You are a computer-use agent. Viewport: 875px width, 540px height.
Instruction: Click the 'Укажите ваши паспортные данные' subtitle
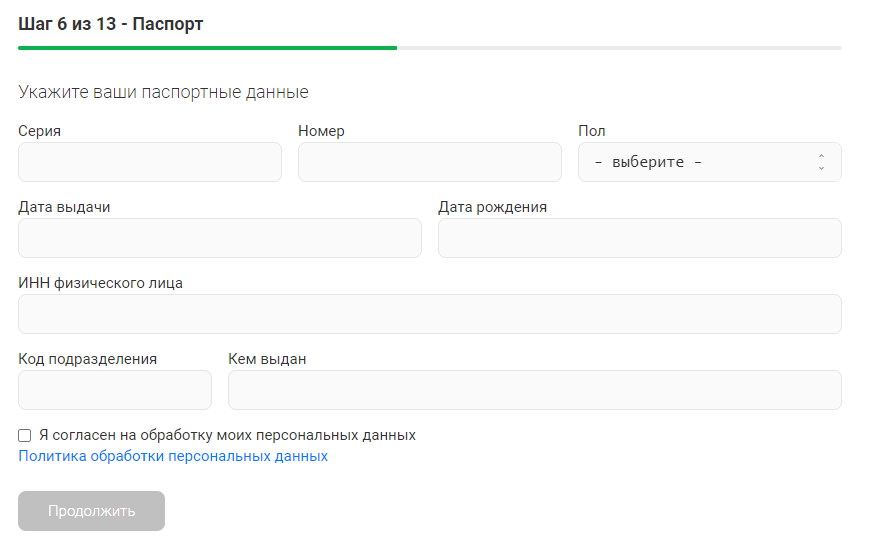pyautogui.click(x=163, y=92)
